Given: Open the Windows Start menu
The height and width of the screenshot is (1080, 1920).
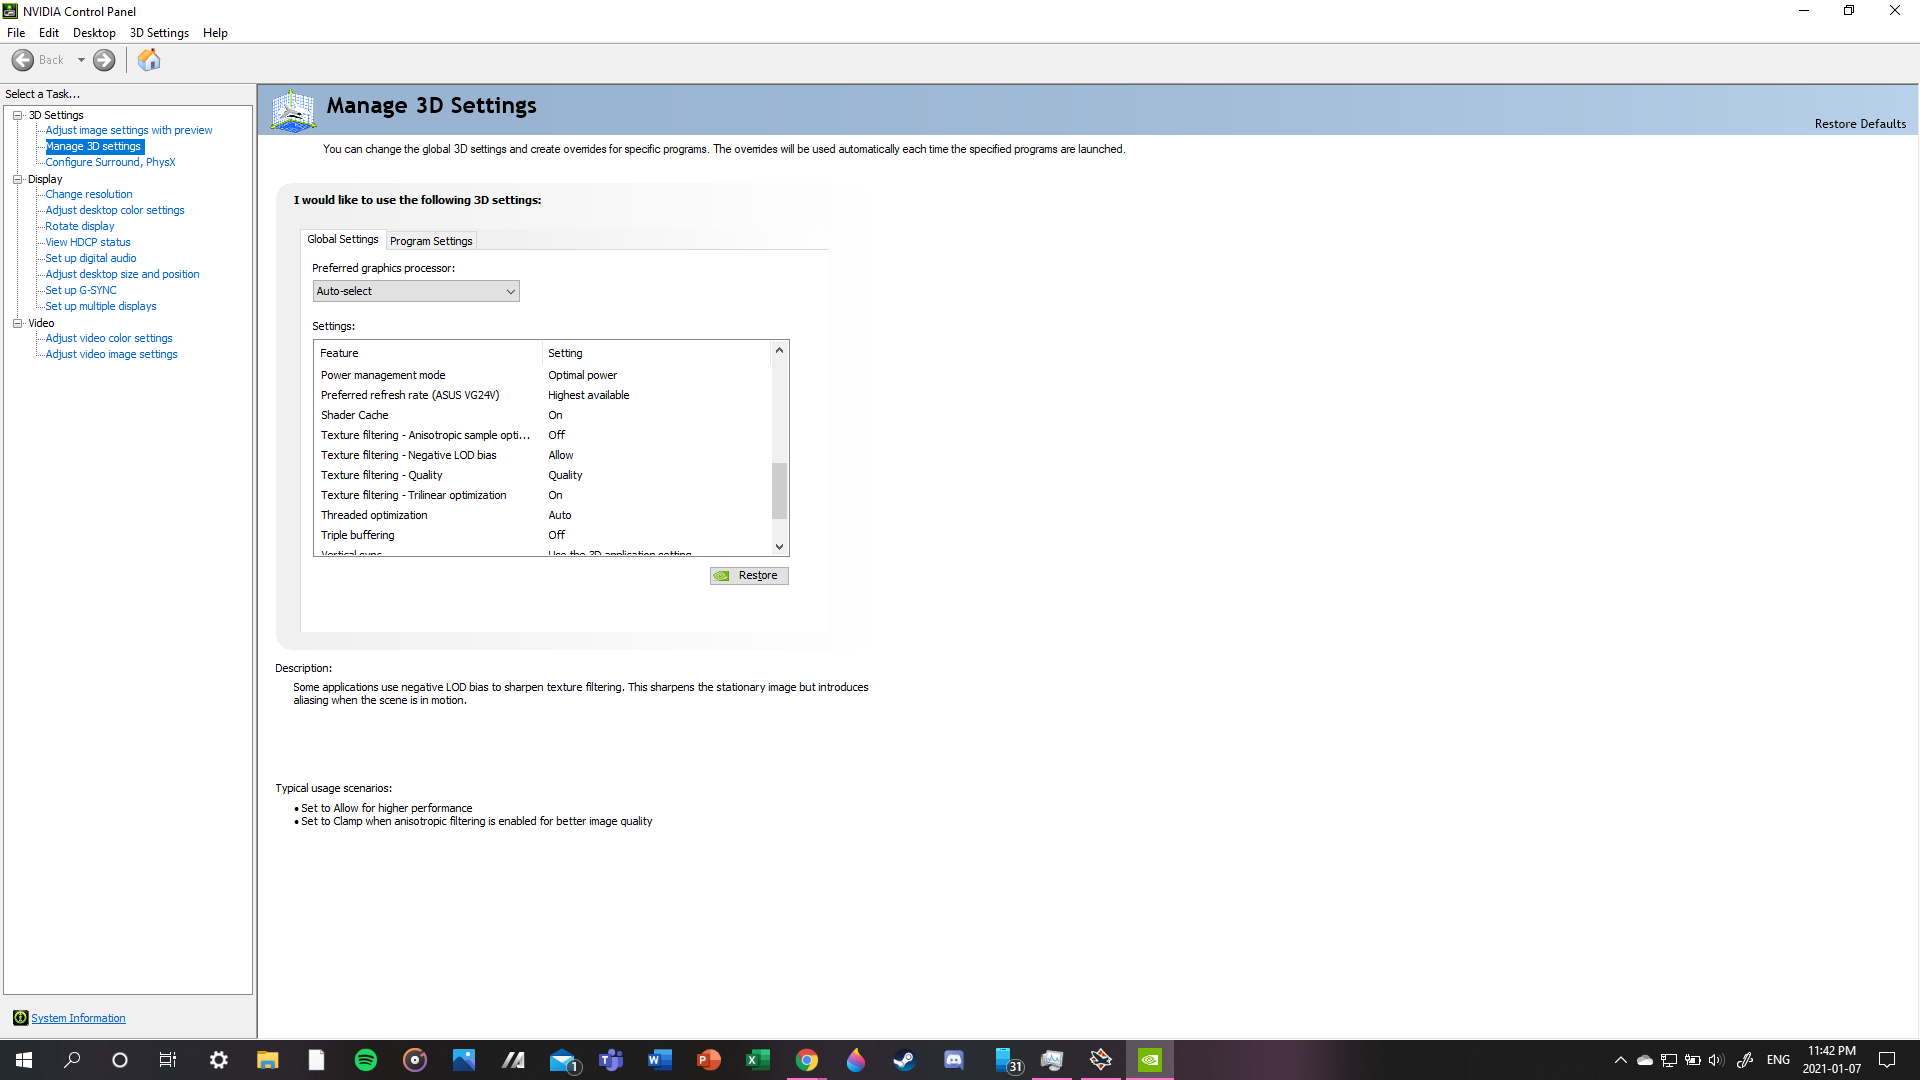Looking at the screenshot, I should tap(24, 1060).
